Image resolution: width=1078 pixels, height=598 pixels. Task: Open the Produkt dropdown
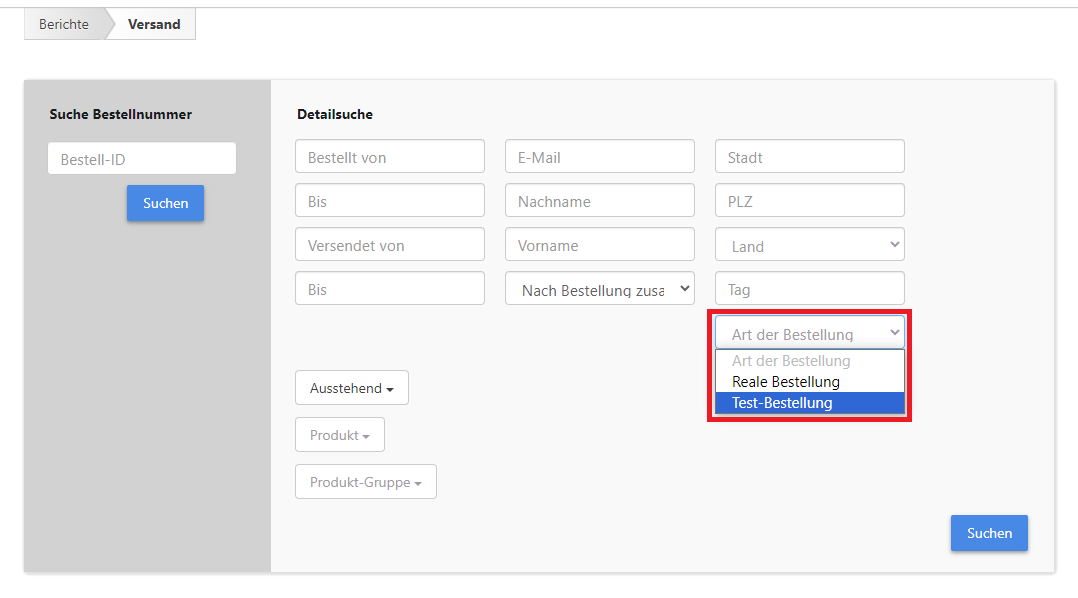pyautogui.click(x=339, y=434)
